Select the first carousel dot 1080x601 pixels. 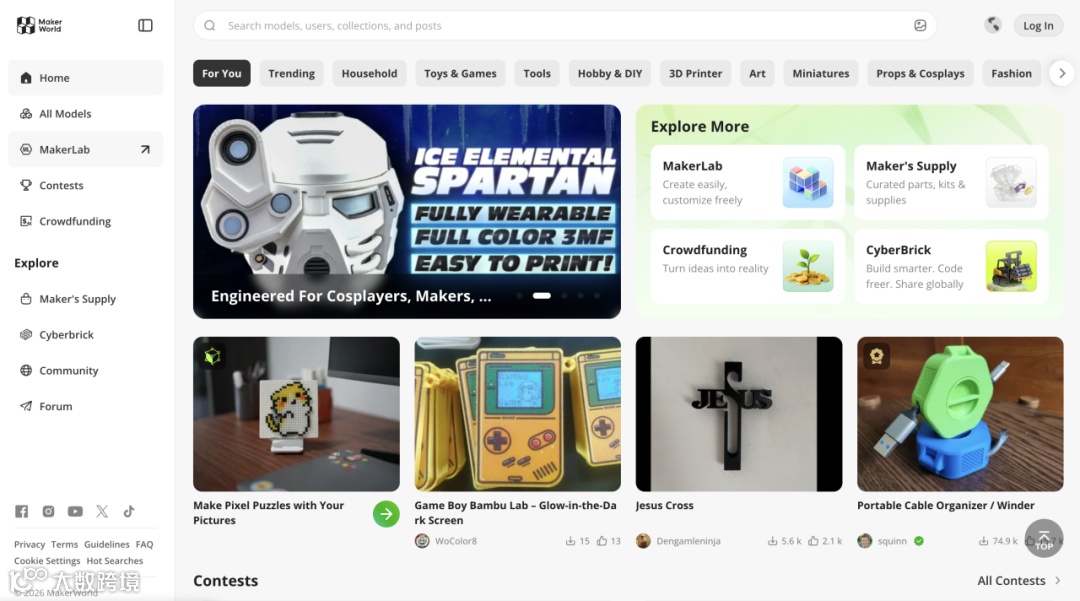[519, 295]
